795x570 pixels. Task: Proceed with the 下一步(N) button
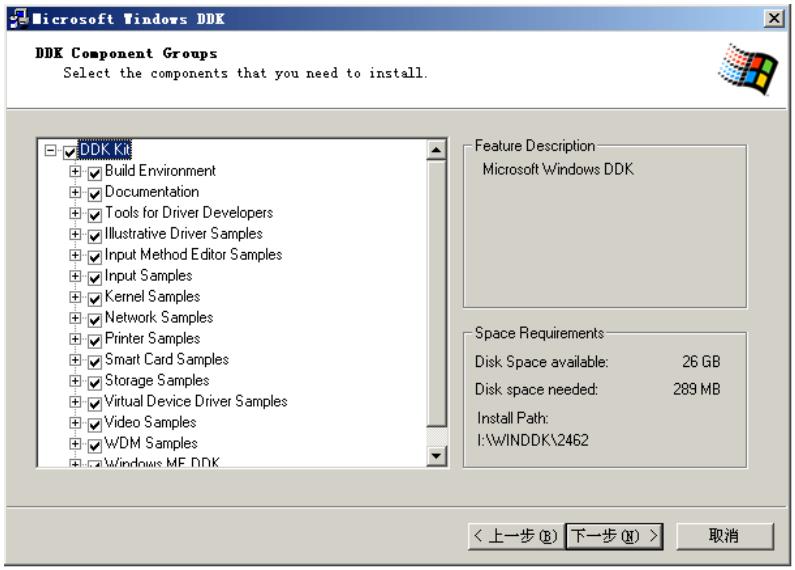pyautogui.click(x=614, y=536)
